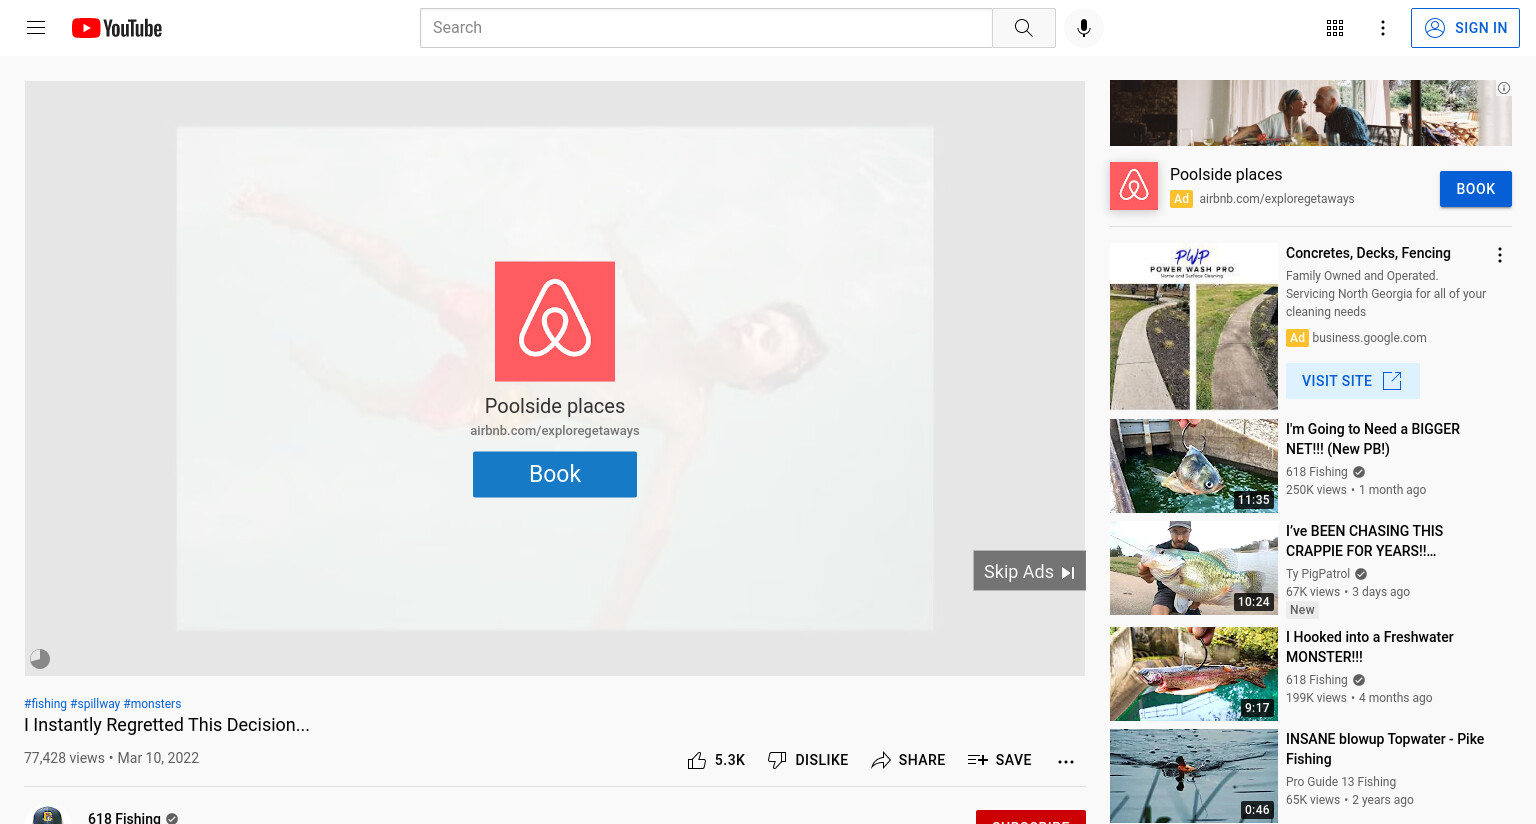Click 'I Instantly Regretted This Decision...' title
Viewport: 1536px width, 824px height.
[x=167, y=725]
